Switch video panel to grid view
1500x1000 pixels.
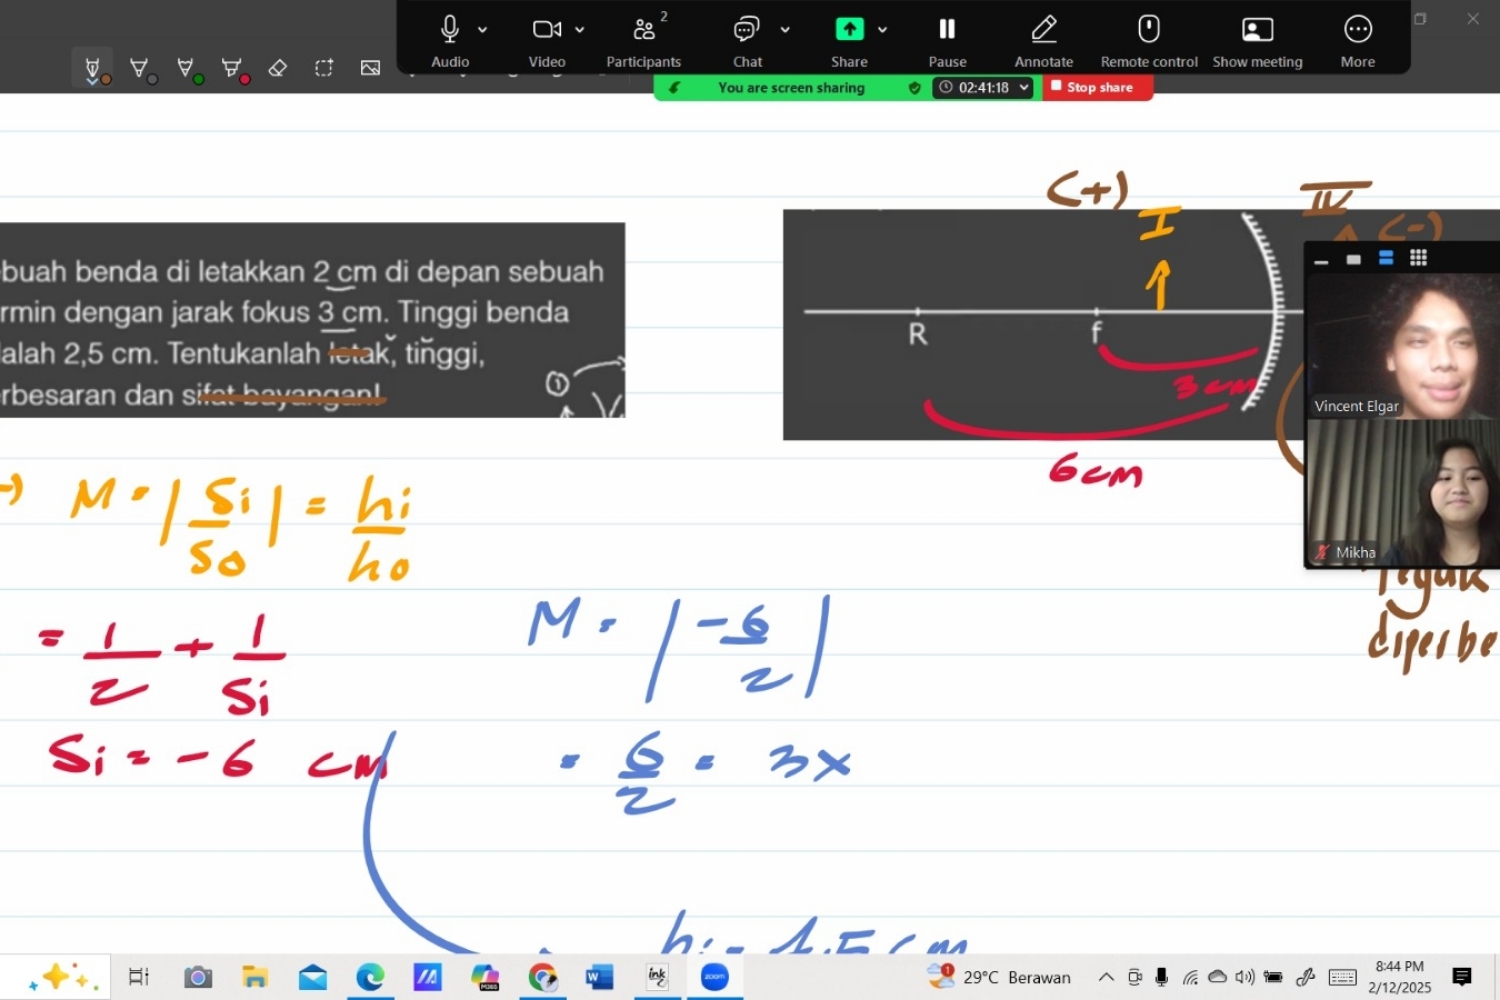coord(1418,258)
